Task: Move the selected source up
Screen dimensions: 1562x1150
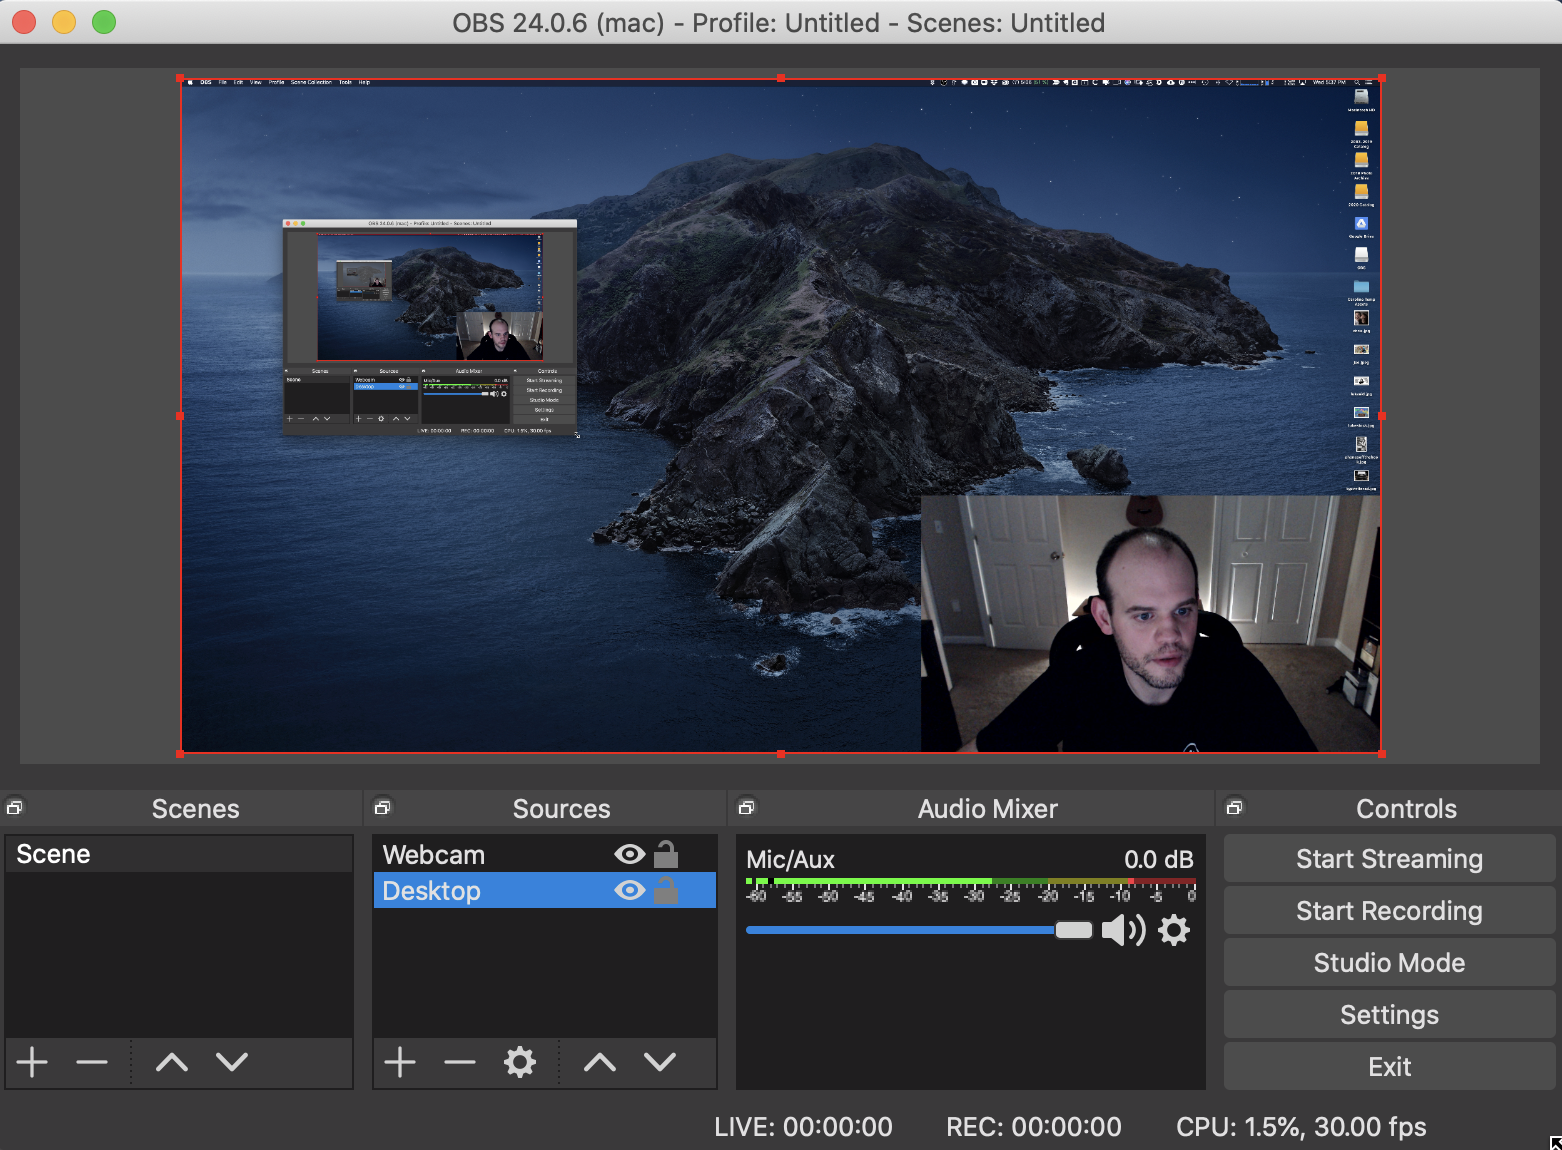Action: [600, 1062]
